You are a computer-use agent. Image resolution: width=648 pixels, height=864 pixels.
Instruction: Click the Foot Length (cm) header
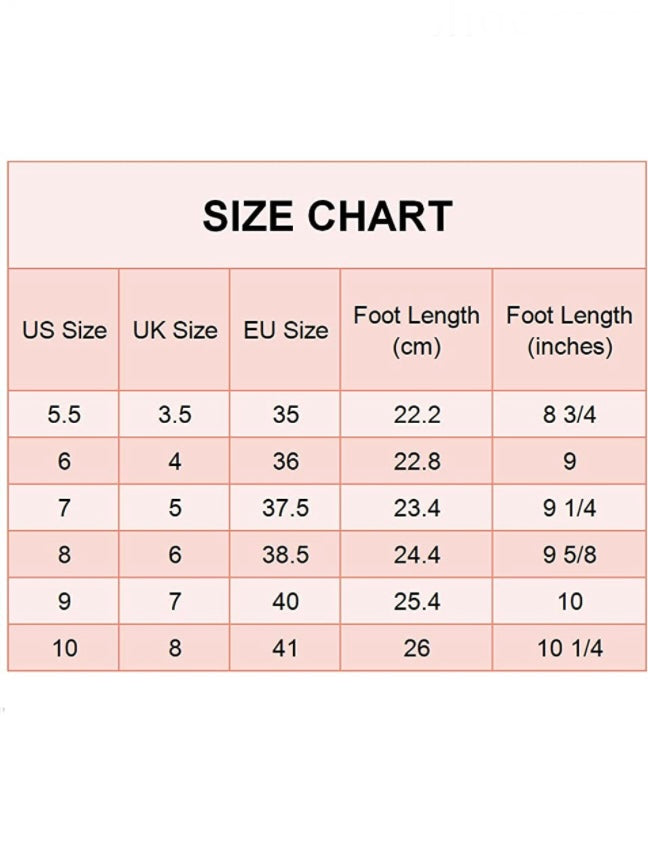pyautogui.click(x=417, y=330)
